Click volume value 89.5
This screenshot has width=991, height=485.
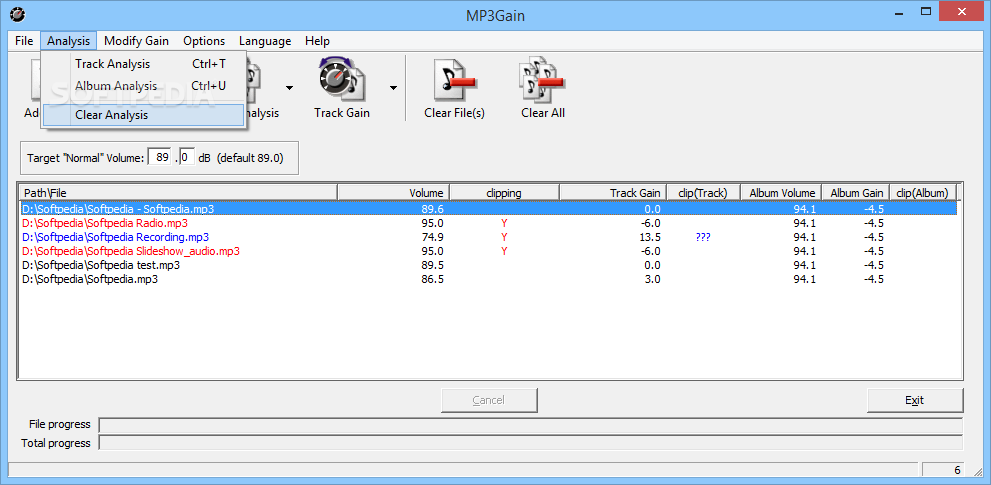tap(432, 265)
